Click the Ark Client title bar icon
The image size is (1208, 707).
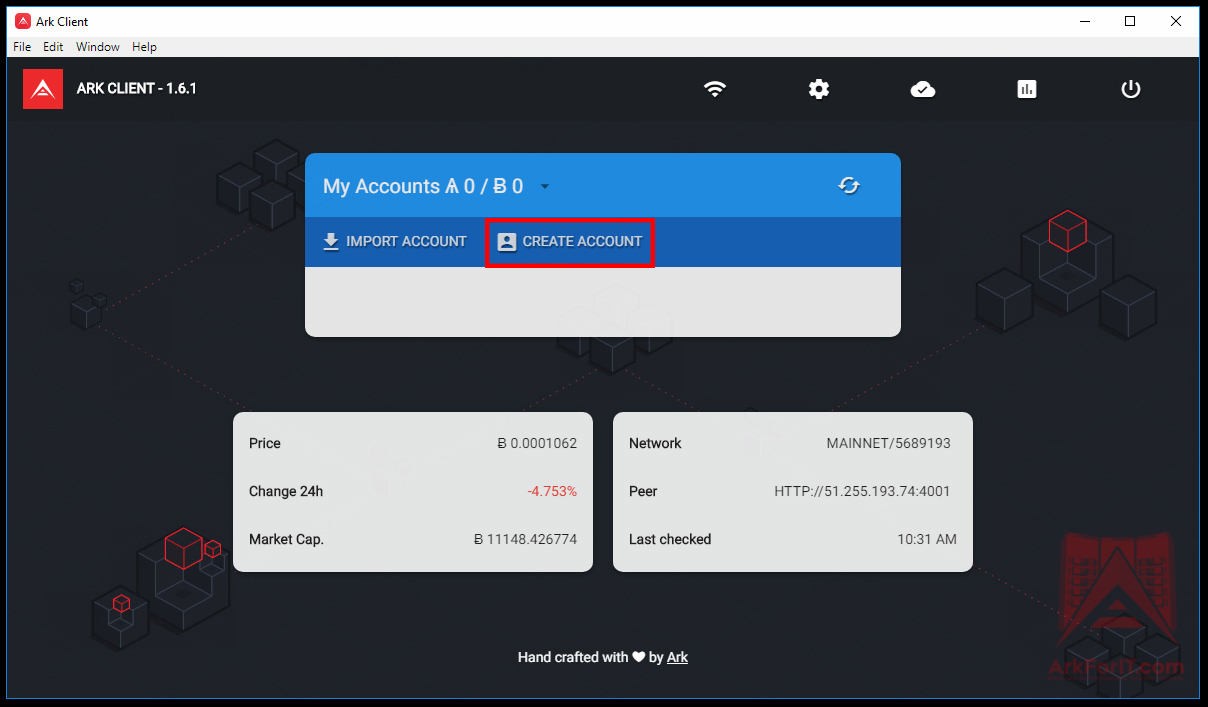(x=23, y=21)
